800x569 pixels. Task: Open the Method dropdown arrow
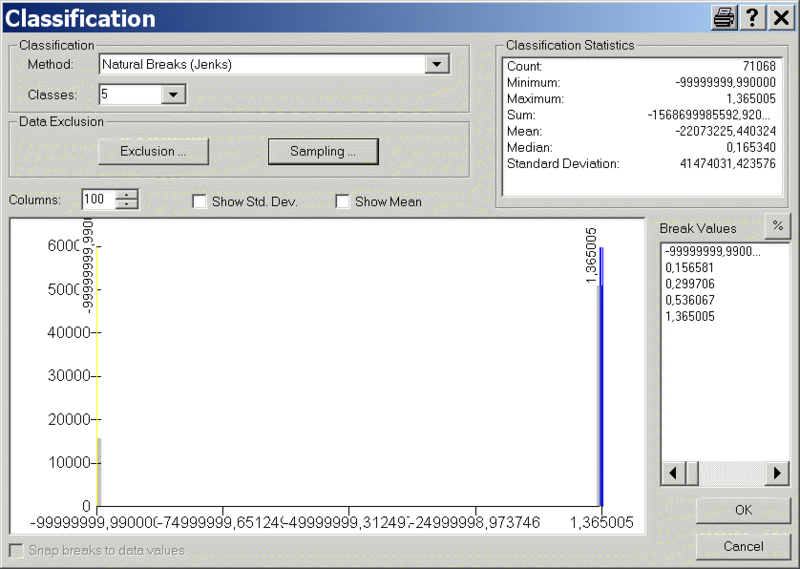(437, 64)
